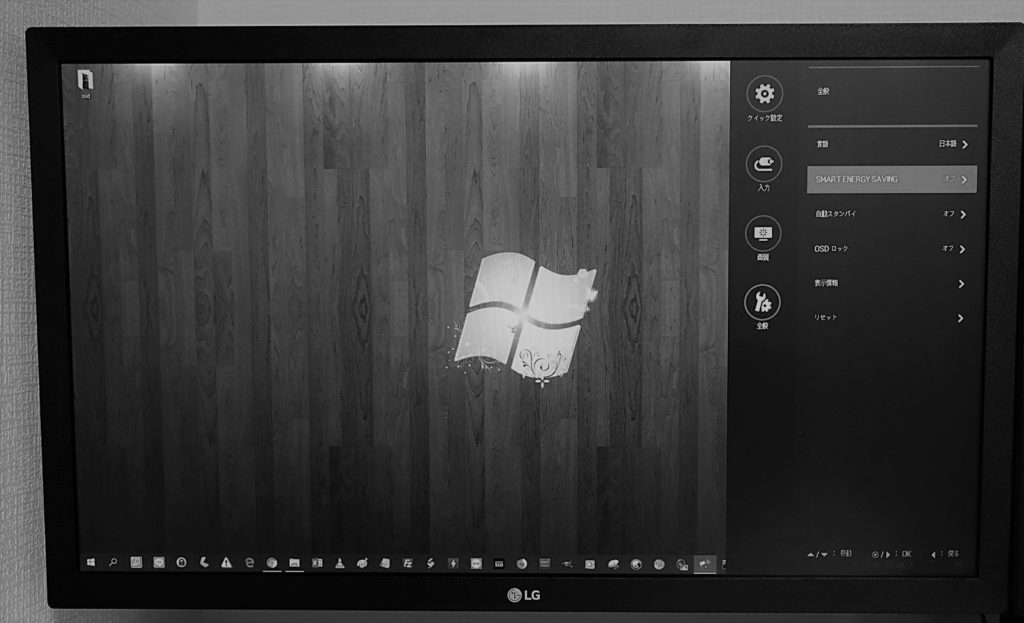Select the OSD ロック menu label

831,249
